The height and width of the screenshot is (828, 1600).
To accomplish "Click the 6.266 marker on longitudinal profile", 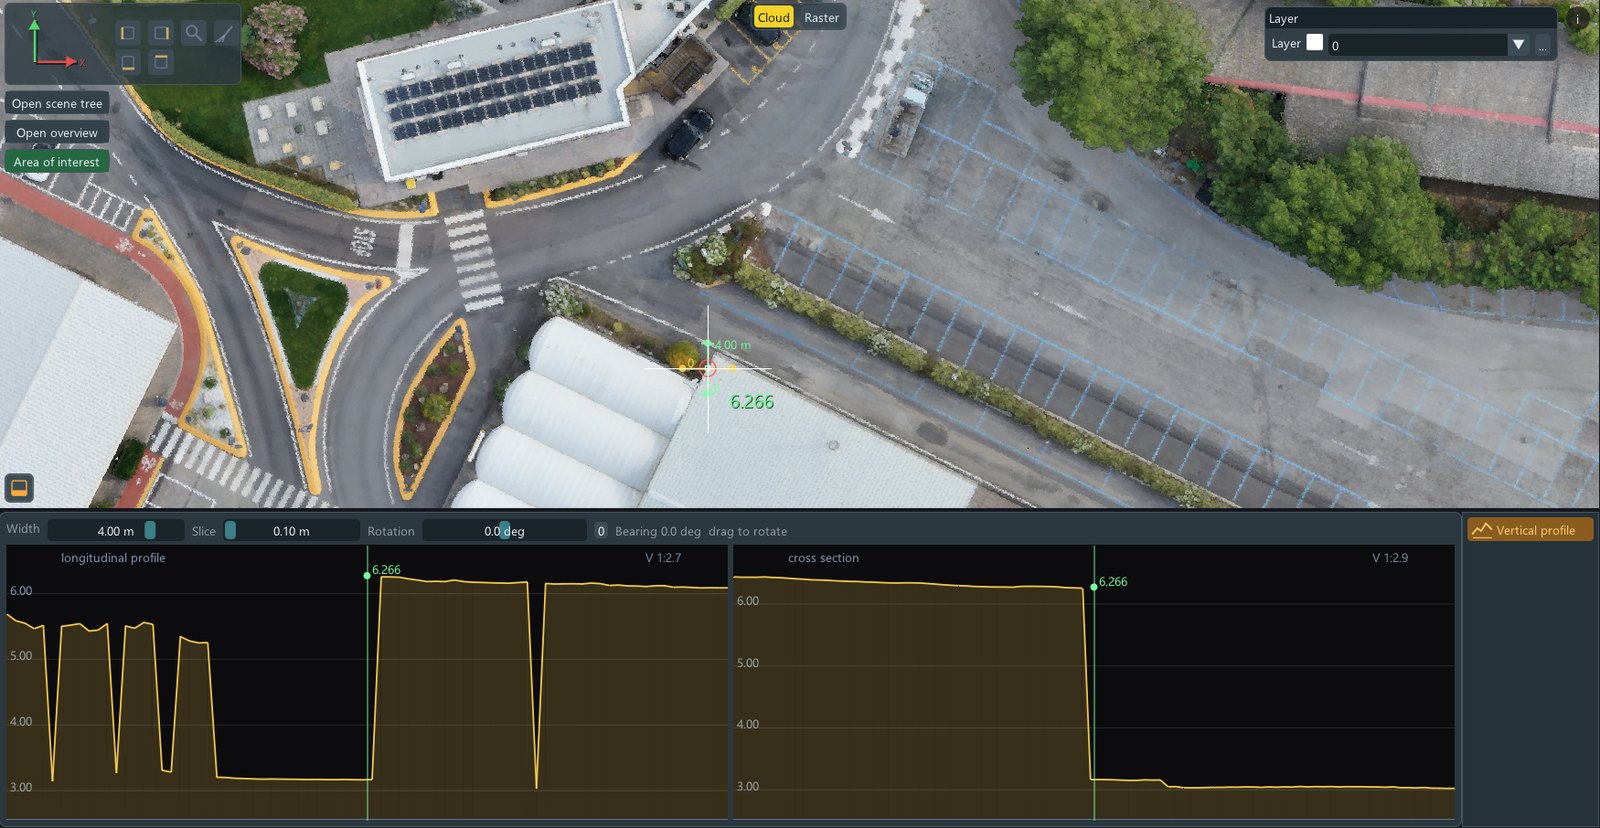I will 367,576.
